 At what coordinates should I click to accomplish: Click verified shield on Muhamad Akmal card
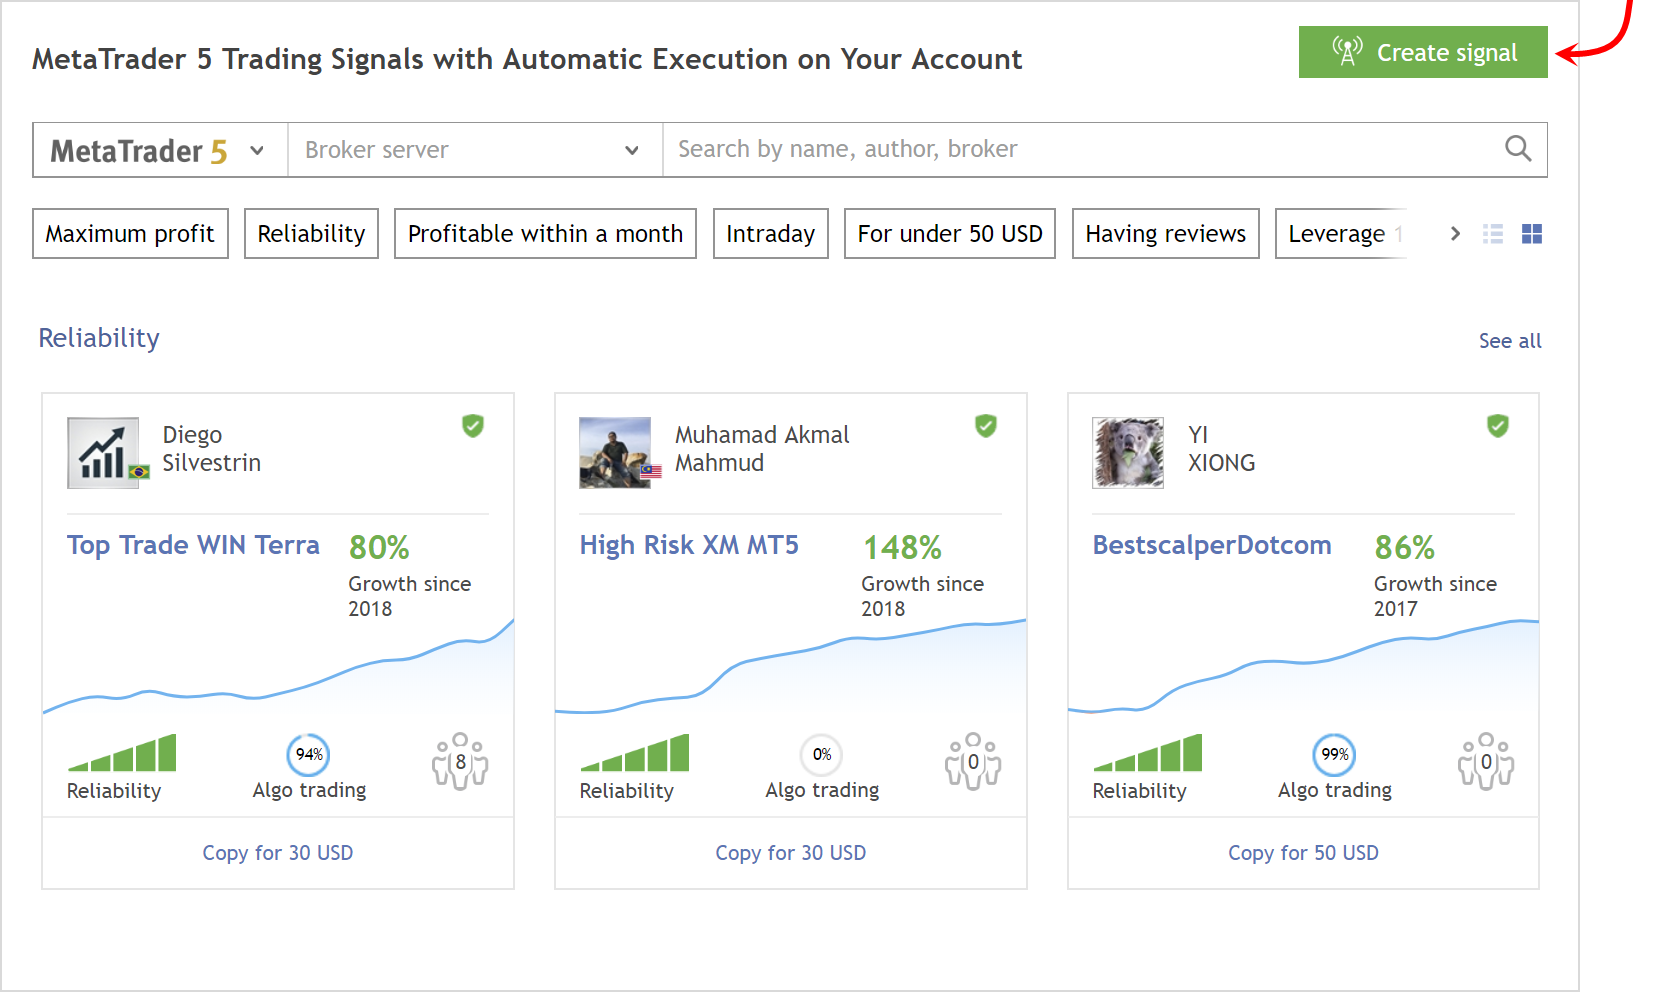pos(986,426)
